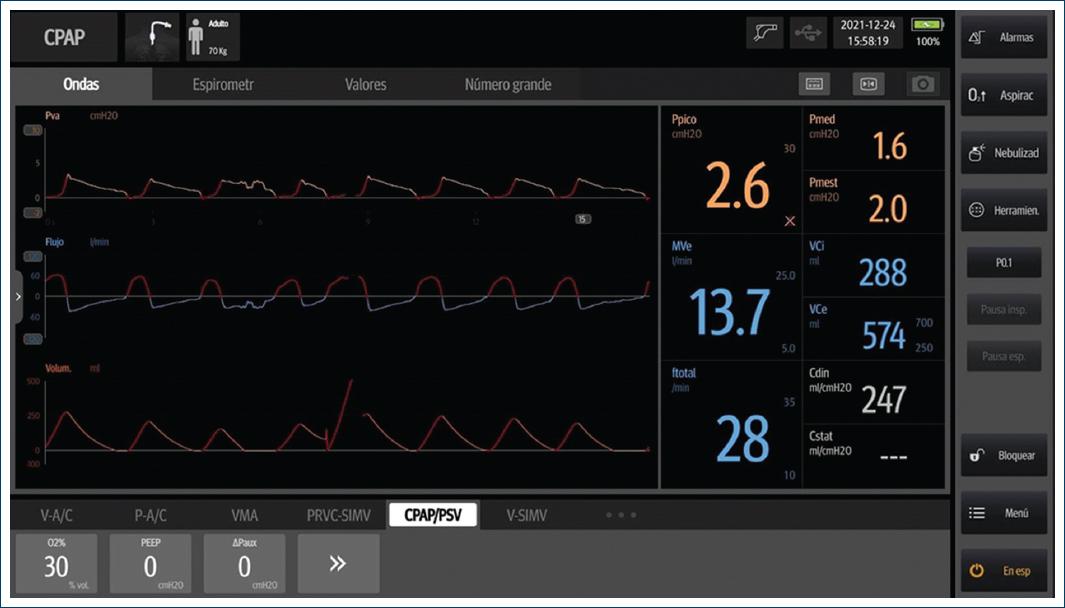1065x608 pixels.
Task: Activate the Nebulizad nebulizer
Action: pos(1004,153)
